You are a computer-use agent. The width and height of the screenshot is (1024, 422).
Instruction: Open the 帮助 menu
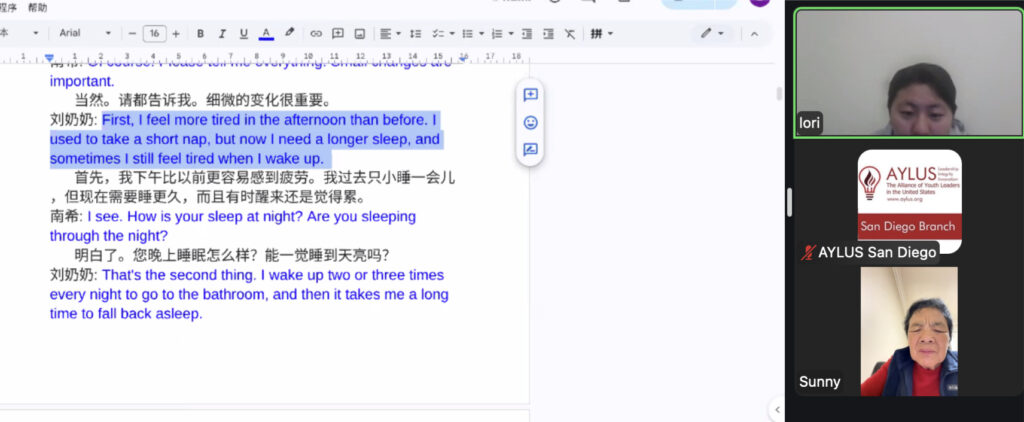point(37,7)
